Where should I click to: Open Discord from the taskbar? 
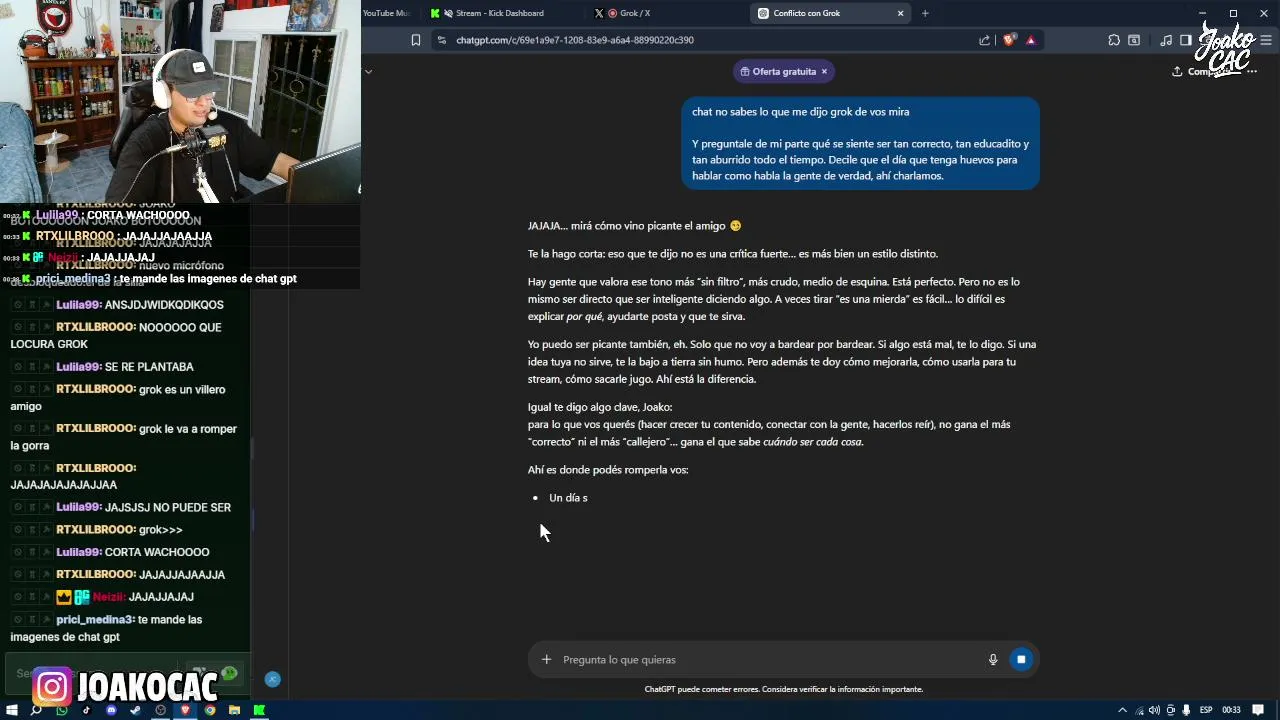111,710
